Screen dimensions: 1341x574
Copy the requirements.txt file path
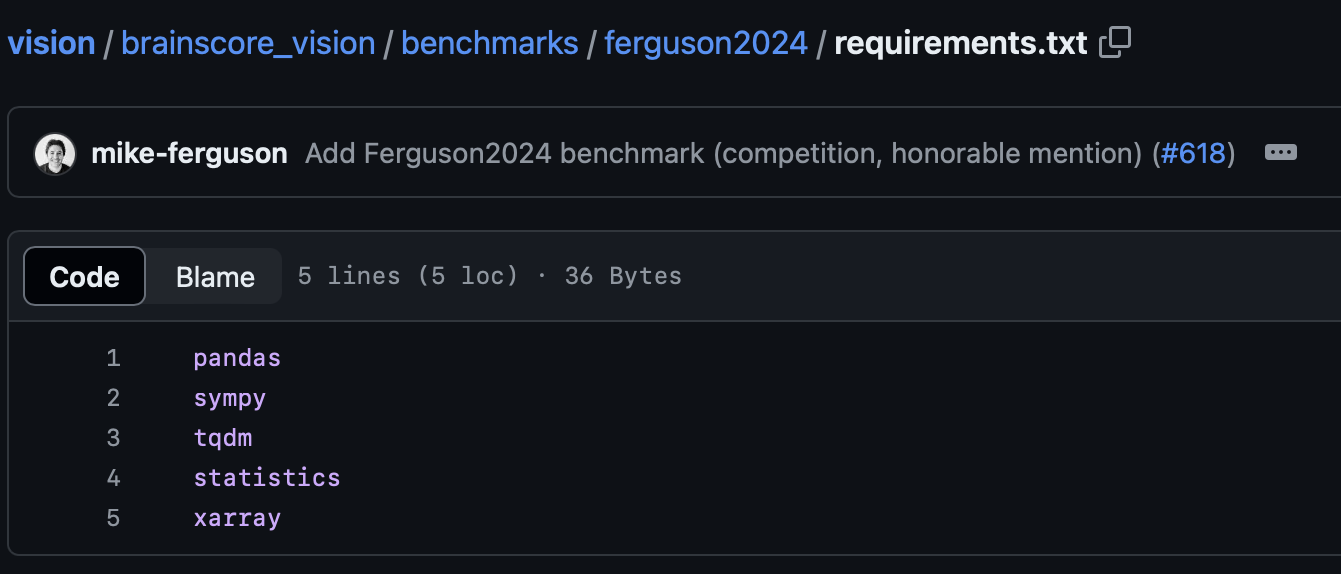click(x=1115, y=43)
